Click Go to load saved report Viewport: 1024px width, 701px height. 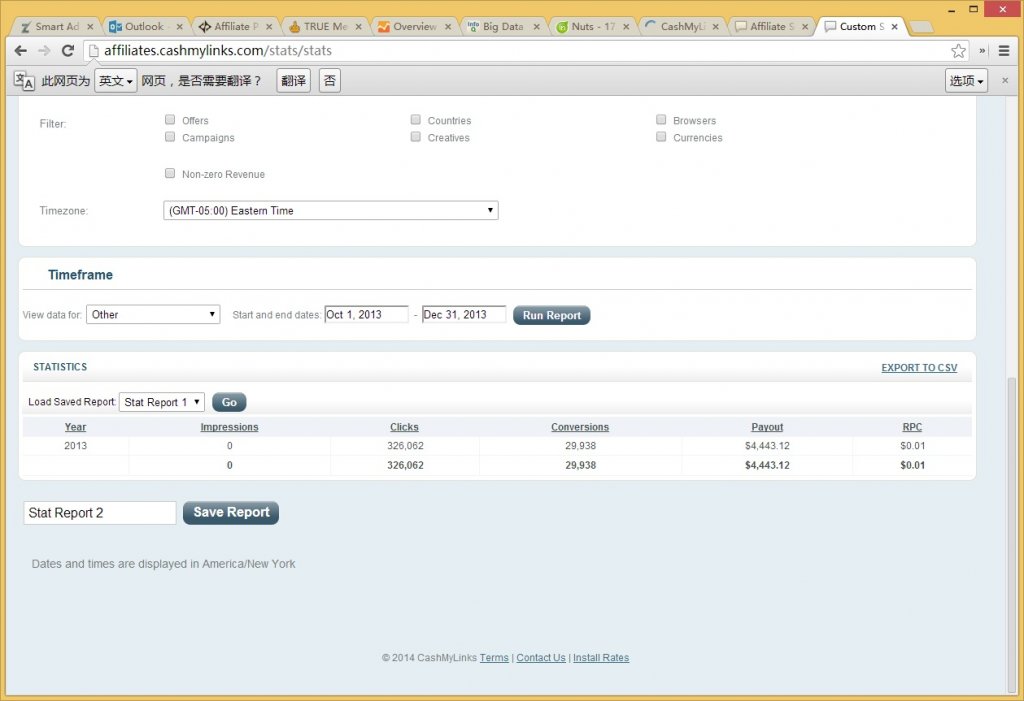[x=229, y=402]
